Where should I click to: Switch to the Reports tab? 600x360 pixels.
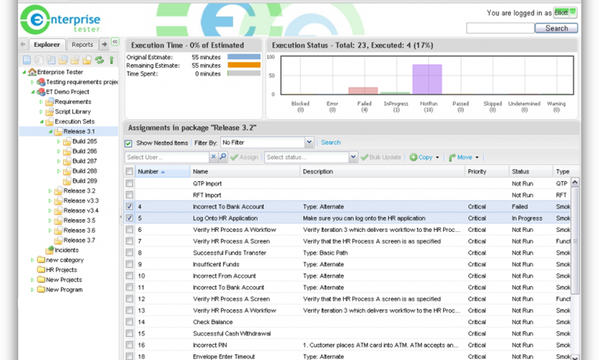pos(82,44)
